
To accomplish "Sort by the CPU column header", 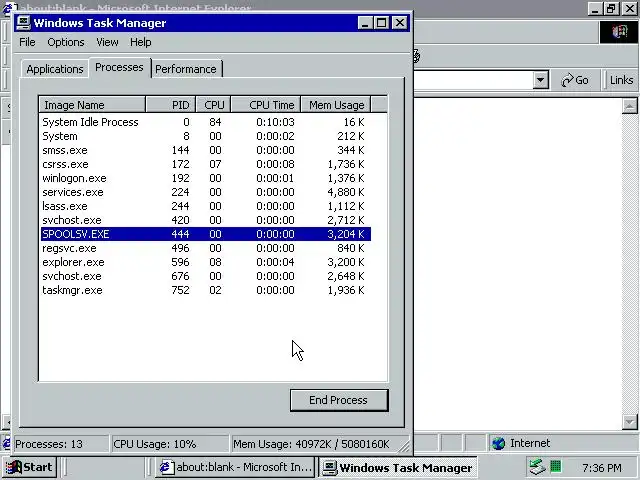I will coord(213,105).
